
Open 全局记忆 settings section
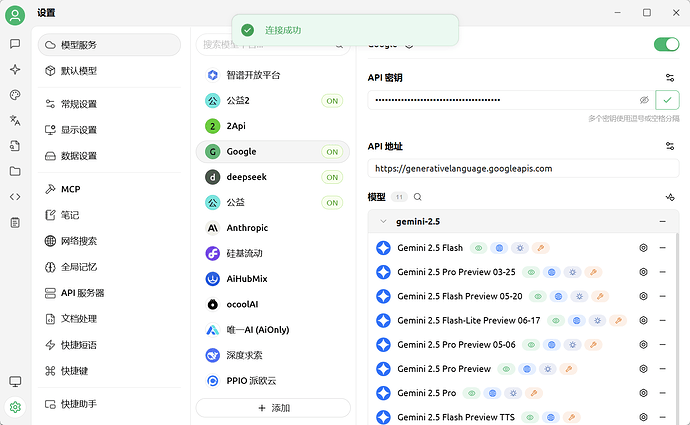tap(109, 267)
